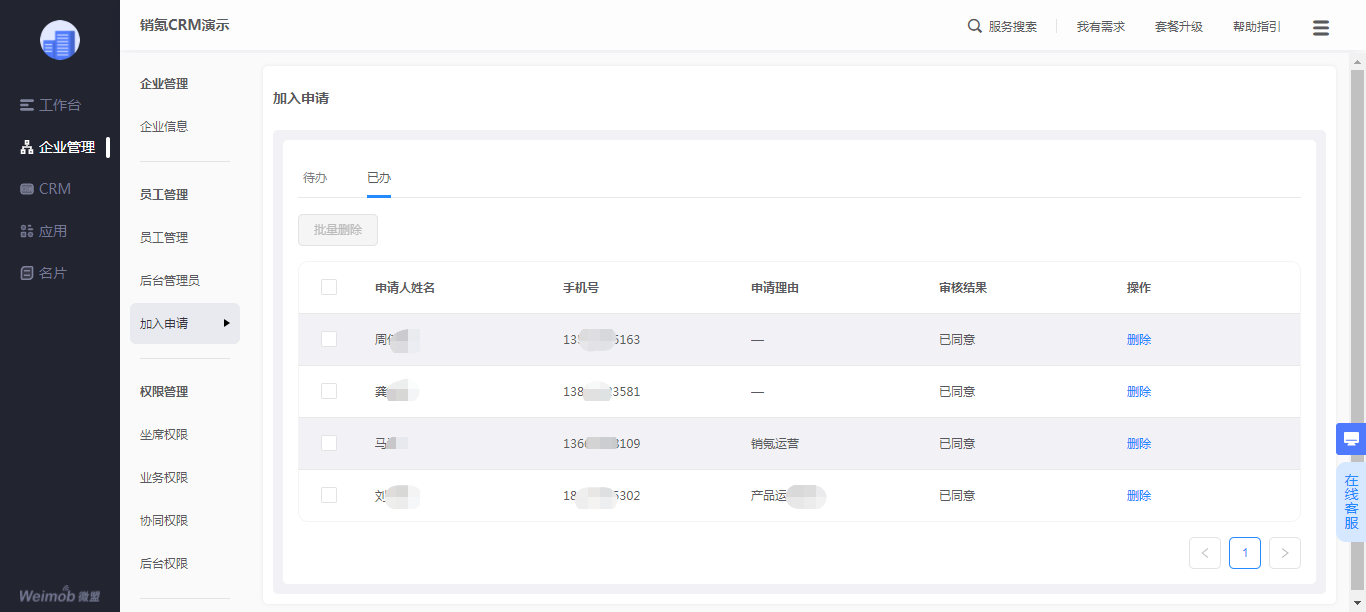Click page number 1
The height and width of the screenshot is (612, 1366).
coord(1245,553)
